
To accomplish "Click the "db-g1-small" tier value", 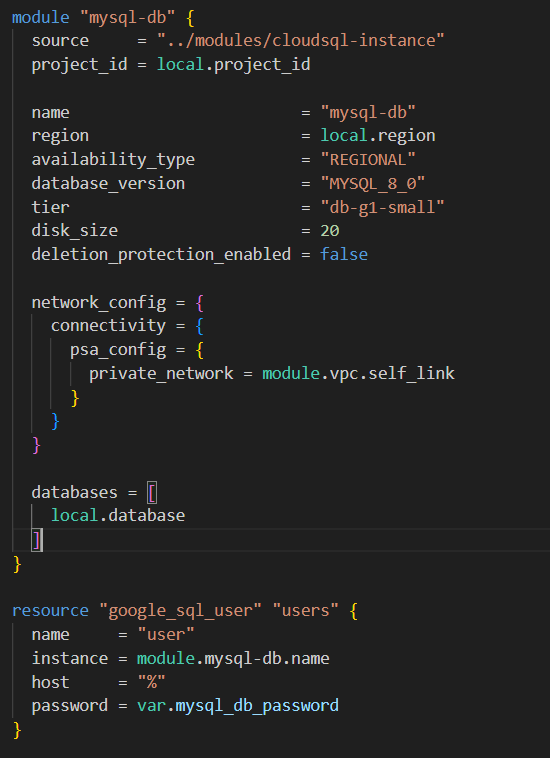I will [382, 207].
